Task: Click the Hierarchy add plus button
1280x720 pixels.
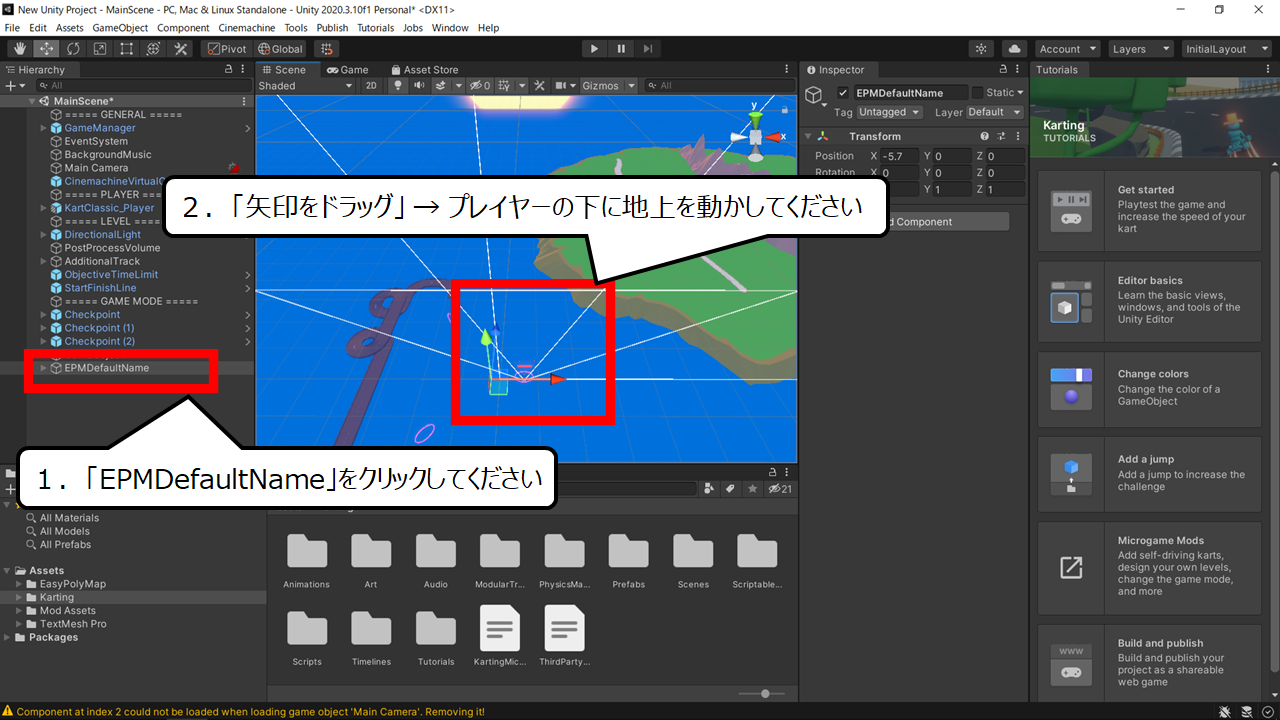Action: point(13,86)
